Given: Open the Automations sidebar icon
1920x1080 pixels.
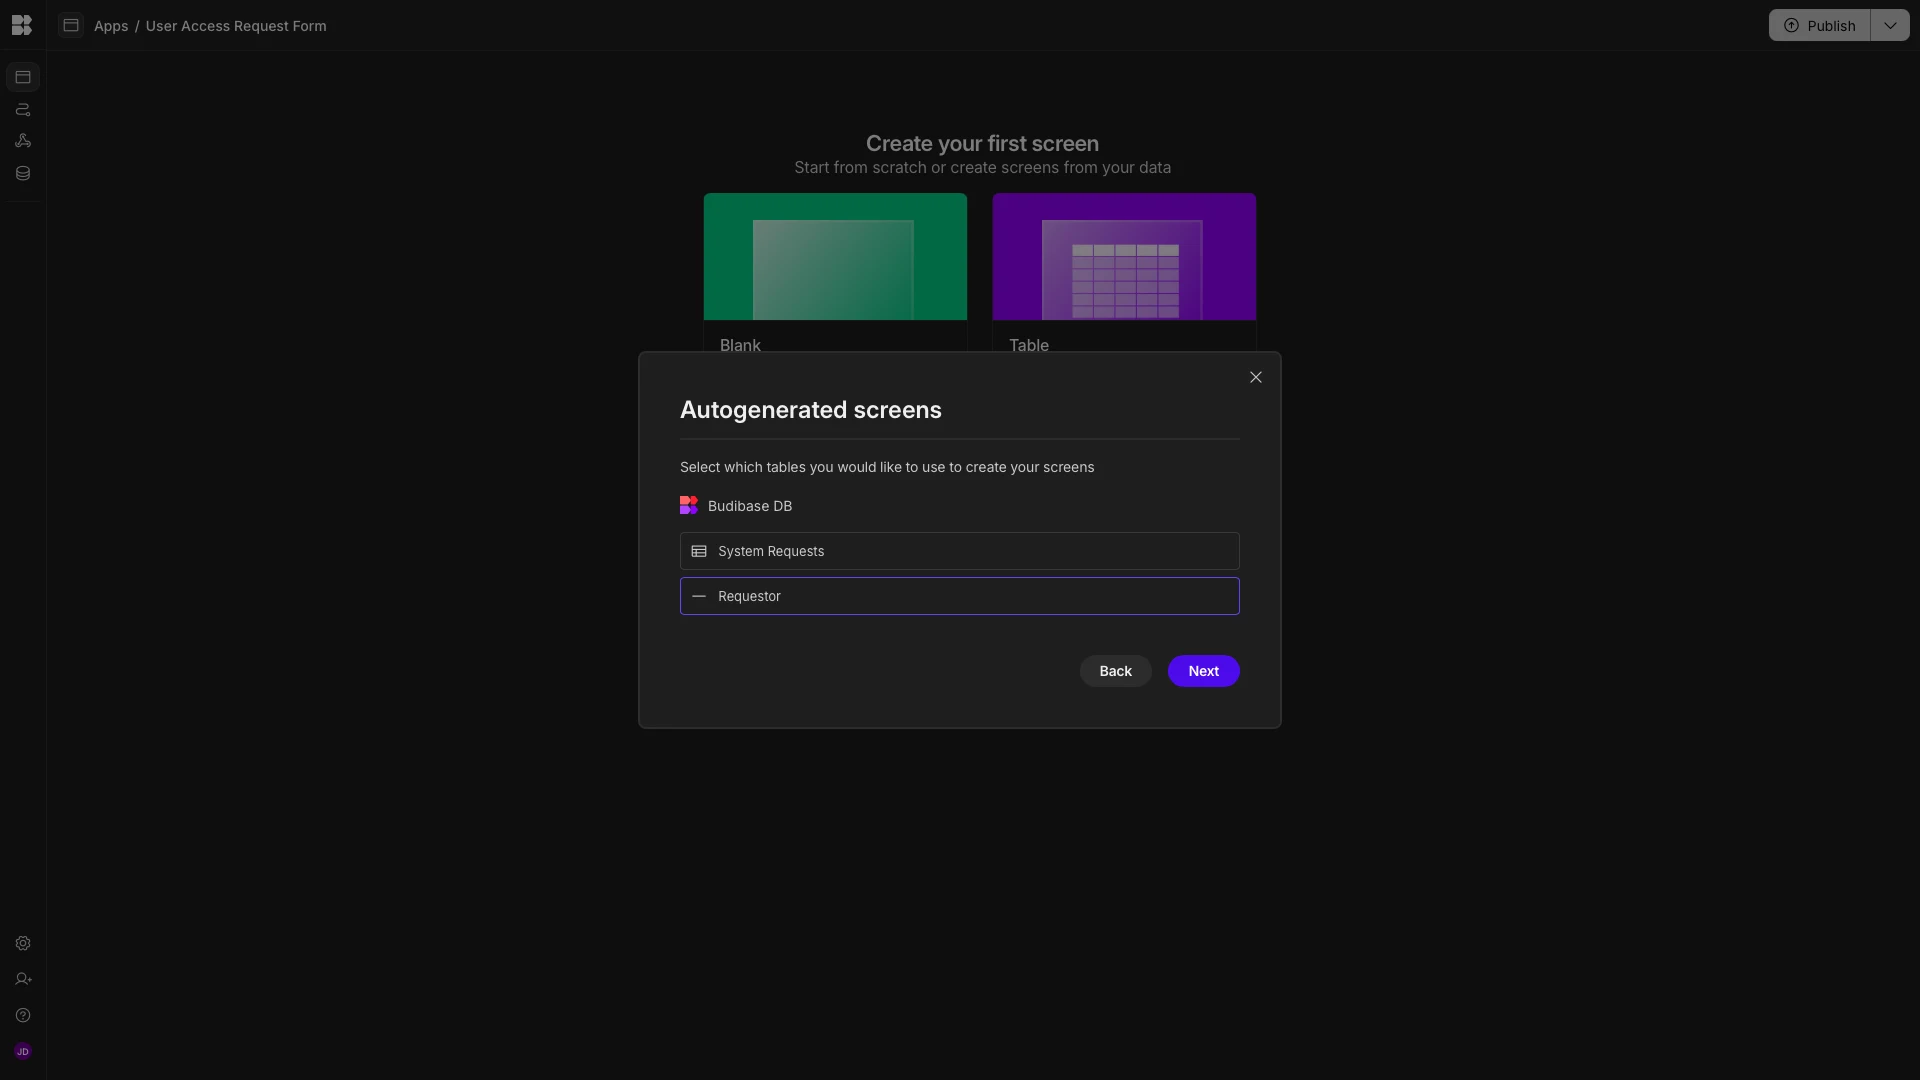Looking at the screenshot, I should pos(23,109).
